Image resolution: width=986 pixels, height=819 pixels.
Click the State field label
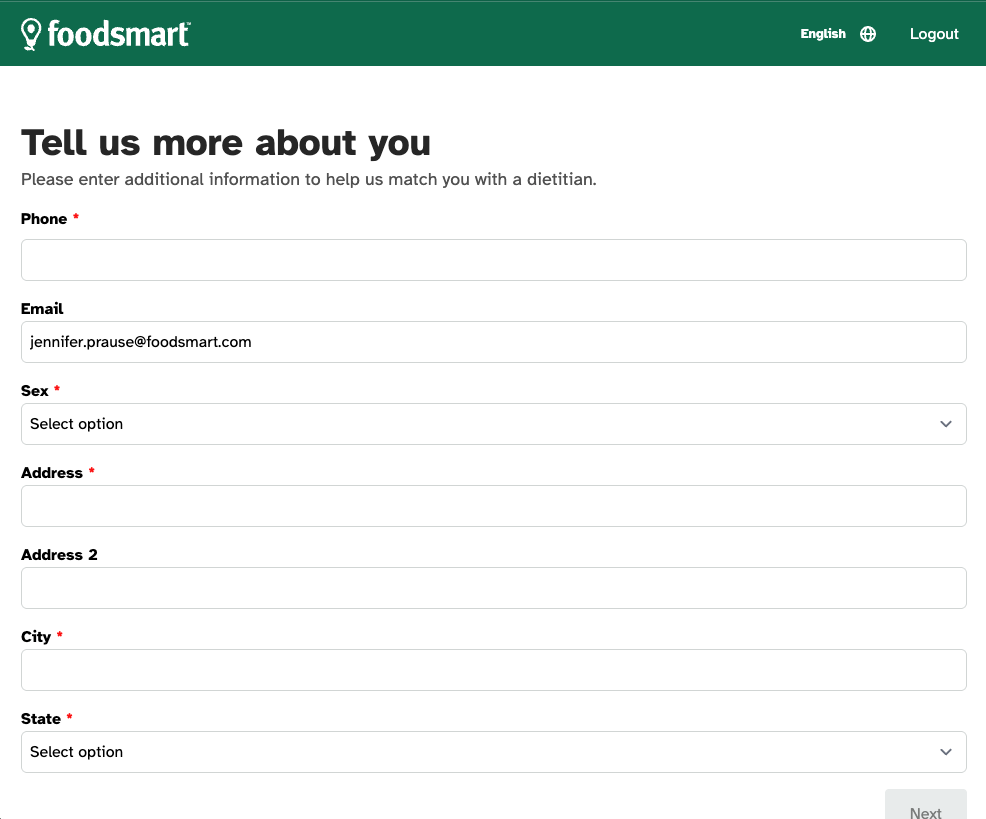(x=41, y=718)
